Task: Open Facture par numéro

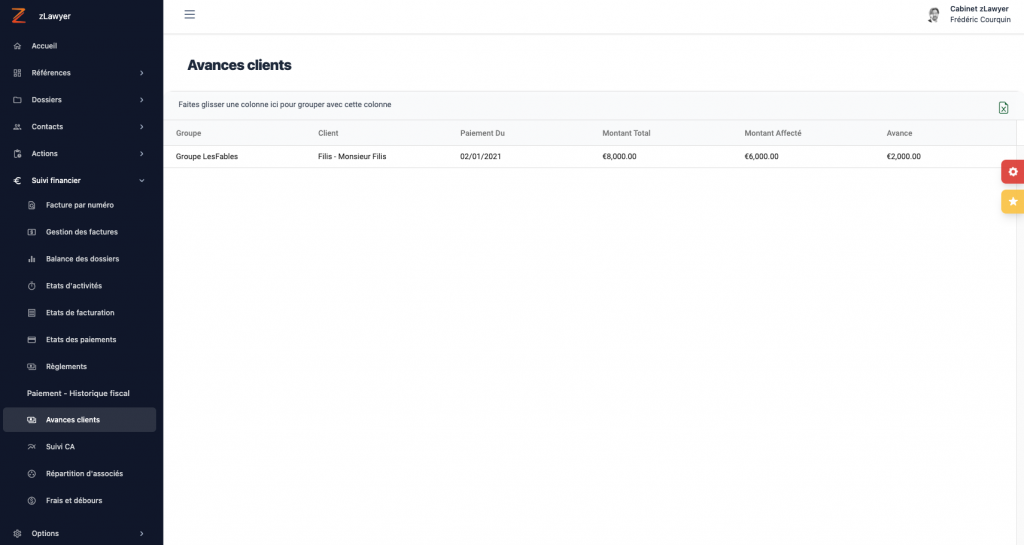Action: point(79,205)
